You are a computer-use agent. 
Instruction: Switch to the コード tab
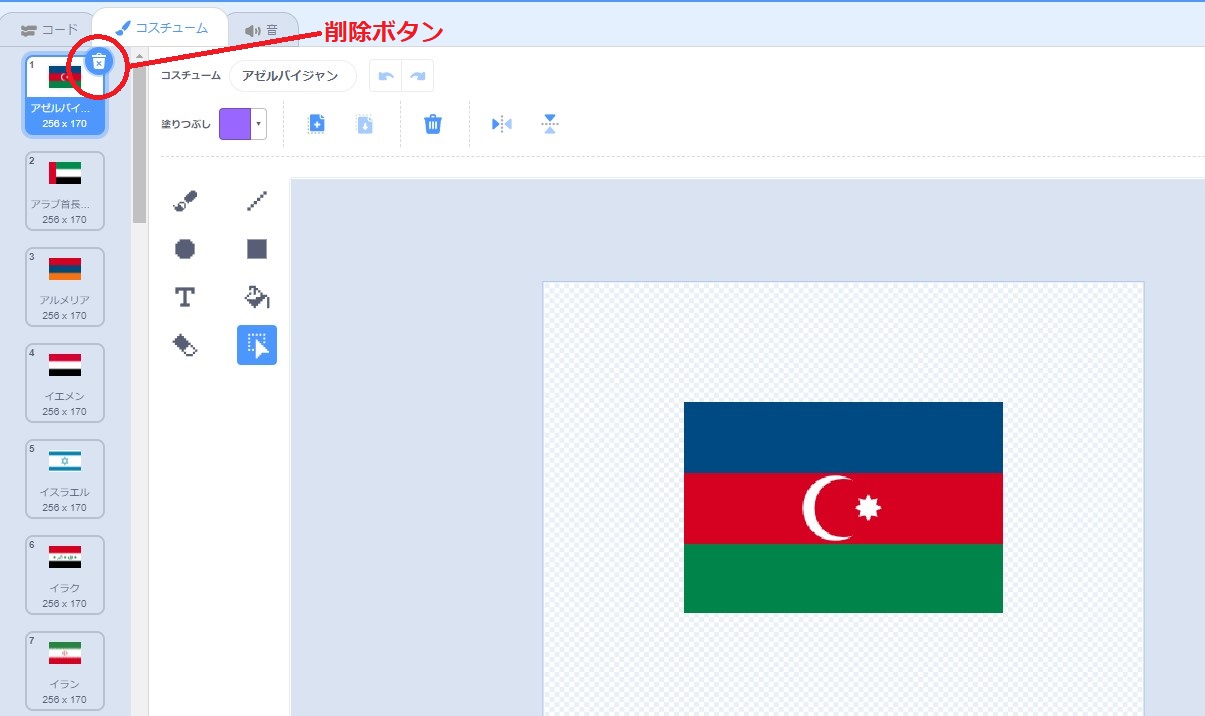(49, 30)
